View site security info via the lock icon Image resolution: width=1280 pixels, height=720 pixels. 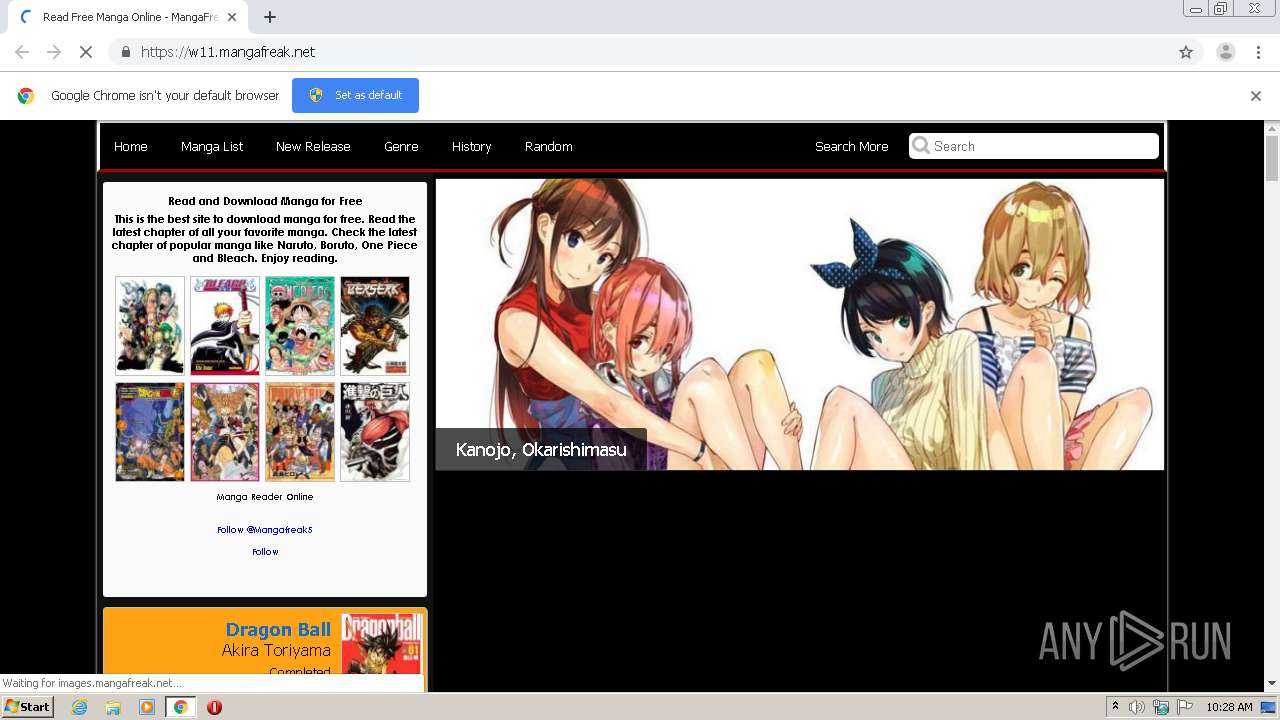click(125, 52)
